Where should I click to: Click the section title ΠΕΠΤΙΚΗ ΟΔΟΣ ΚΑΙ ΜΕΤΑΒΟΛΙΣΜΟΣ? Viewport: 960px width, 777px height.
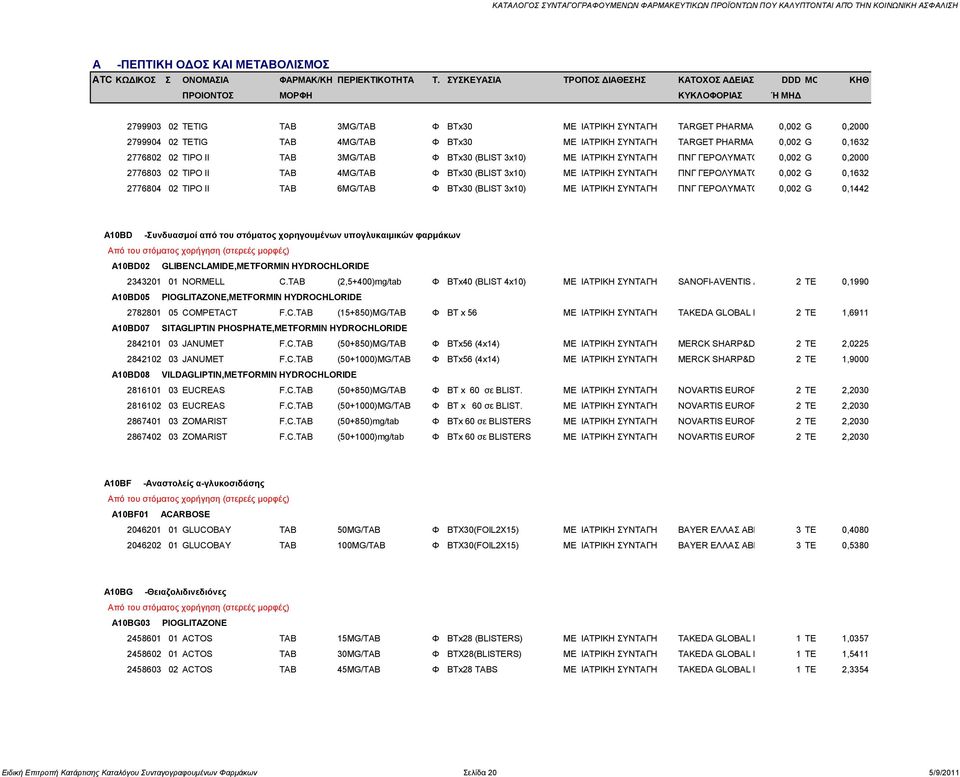[223, 64]
